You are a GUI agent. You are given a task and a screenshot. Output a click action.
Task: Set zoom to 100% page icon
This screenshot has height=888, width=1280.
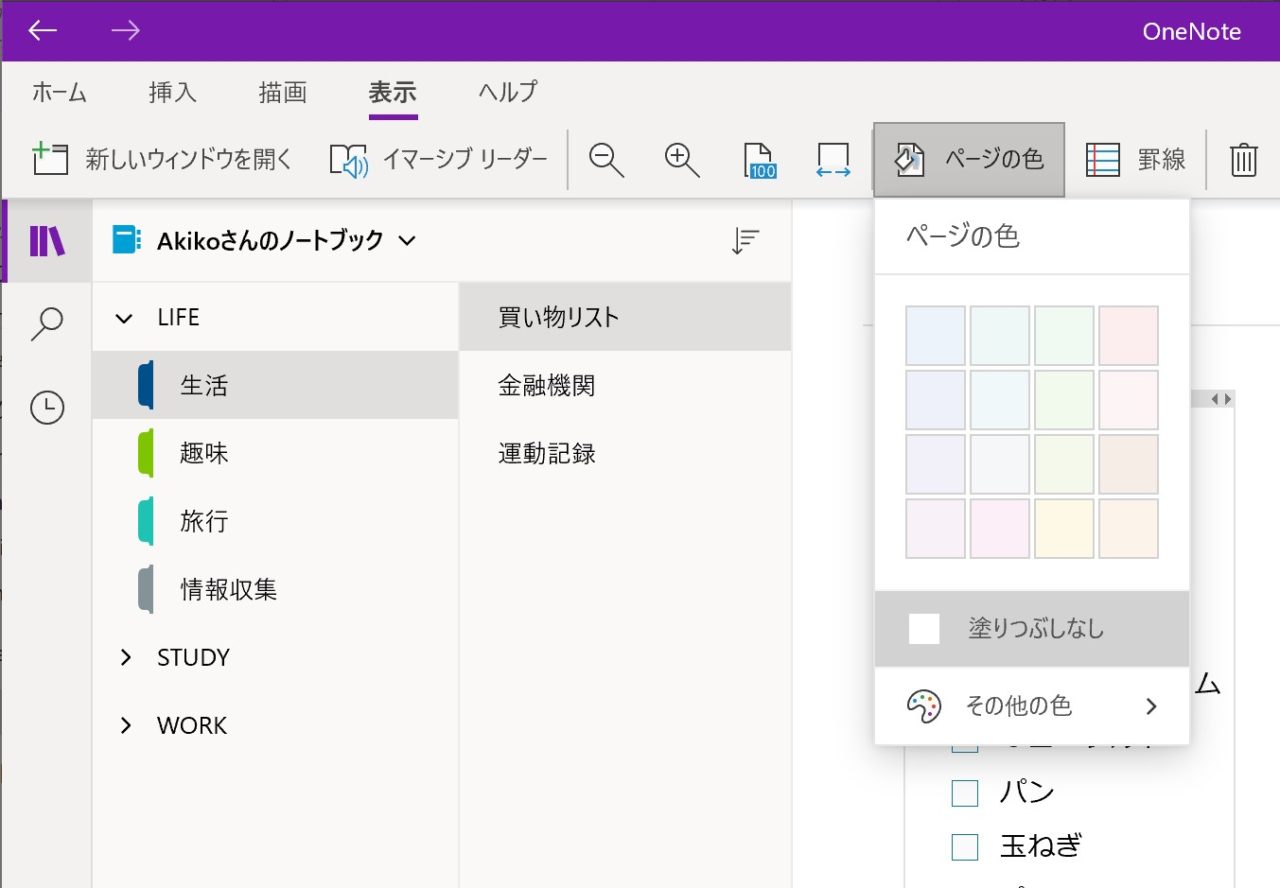pos(760,160)
